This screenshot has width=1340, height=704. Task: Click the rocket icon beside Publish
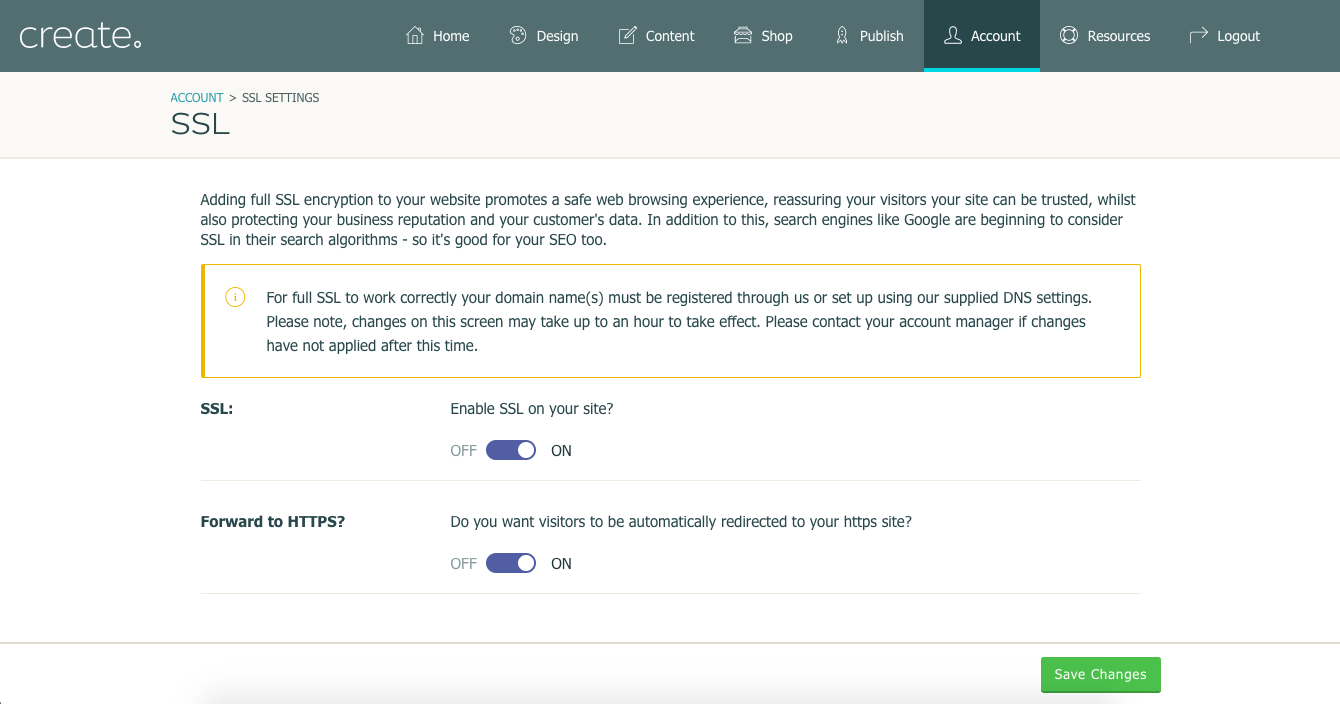pyautogui.click(x=842, y=36)
